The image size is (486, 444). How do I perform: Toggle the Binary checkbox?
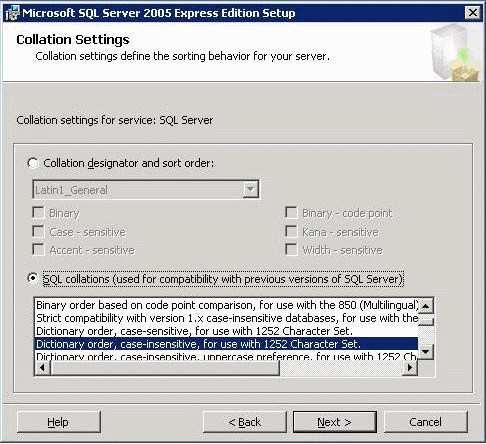(x=38, y=212)
